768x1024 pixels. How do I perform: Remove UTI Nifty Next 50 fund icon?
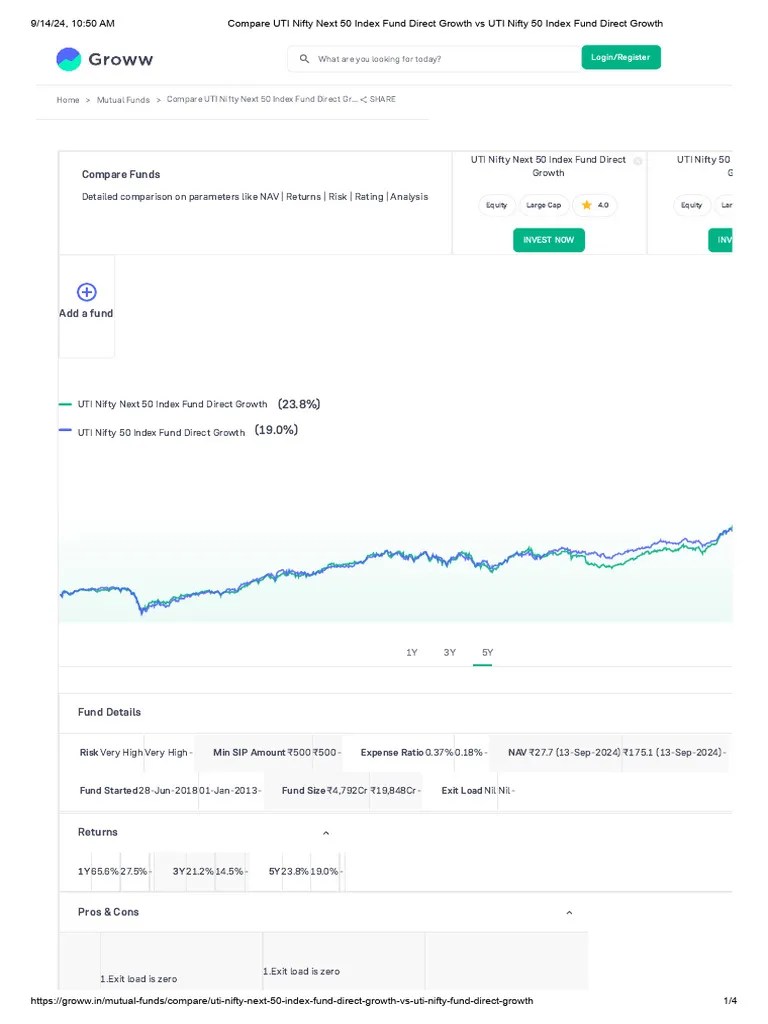pyautogui.click(x=638, y=161)
